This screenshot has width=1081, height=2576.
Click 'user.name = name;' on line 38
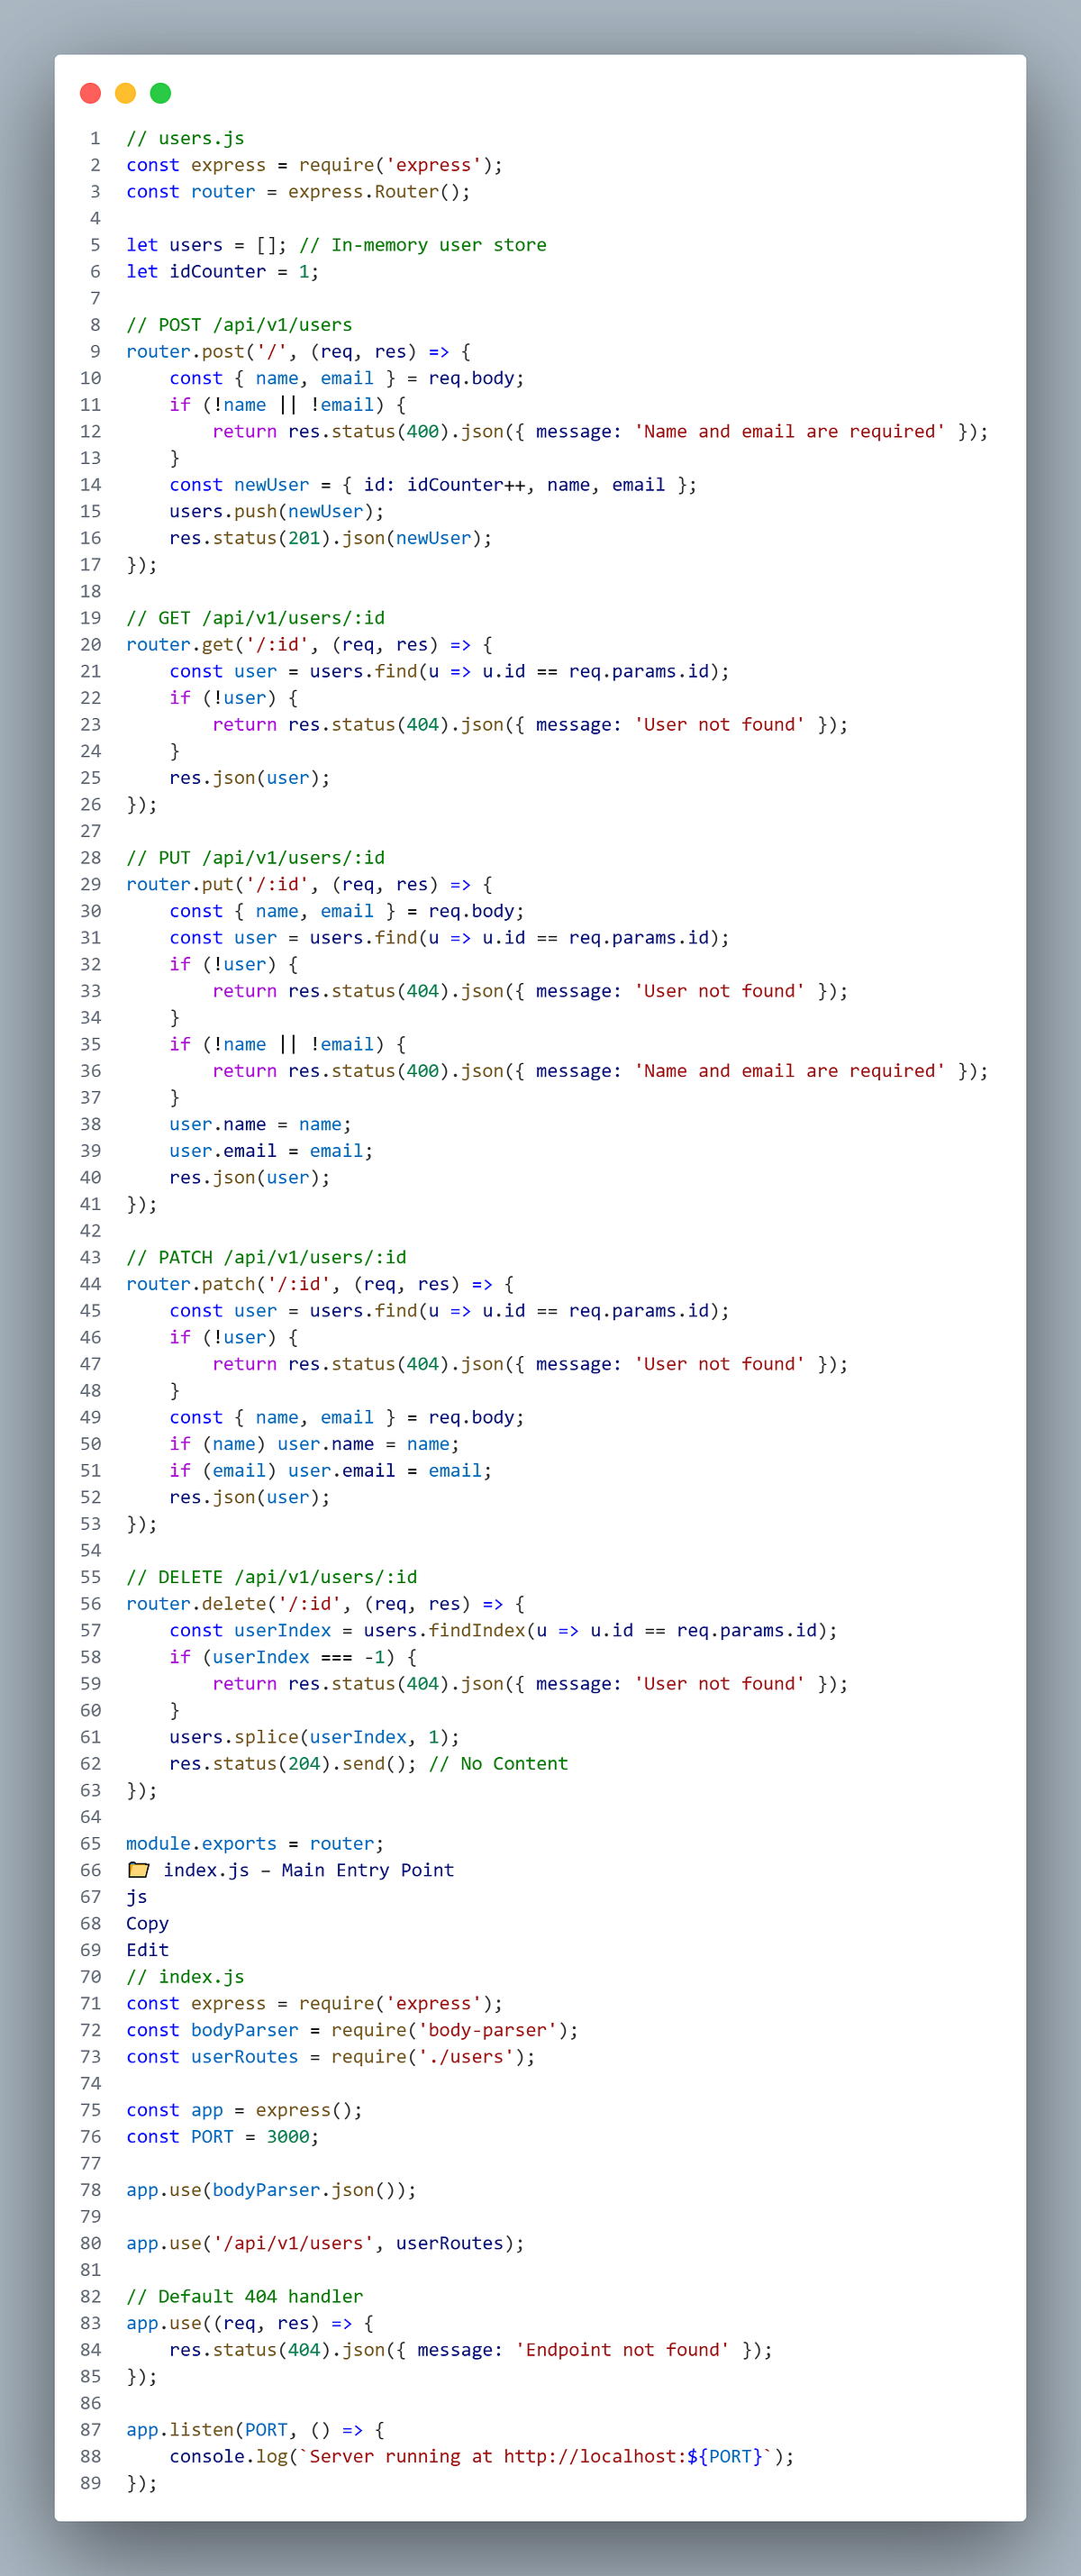(x=260, y=1124)
